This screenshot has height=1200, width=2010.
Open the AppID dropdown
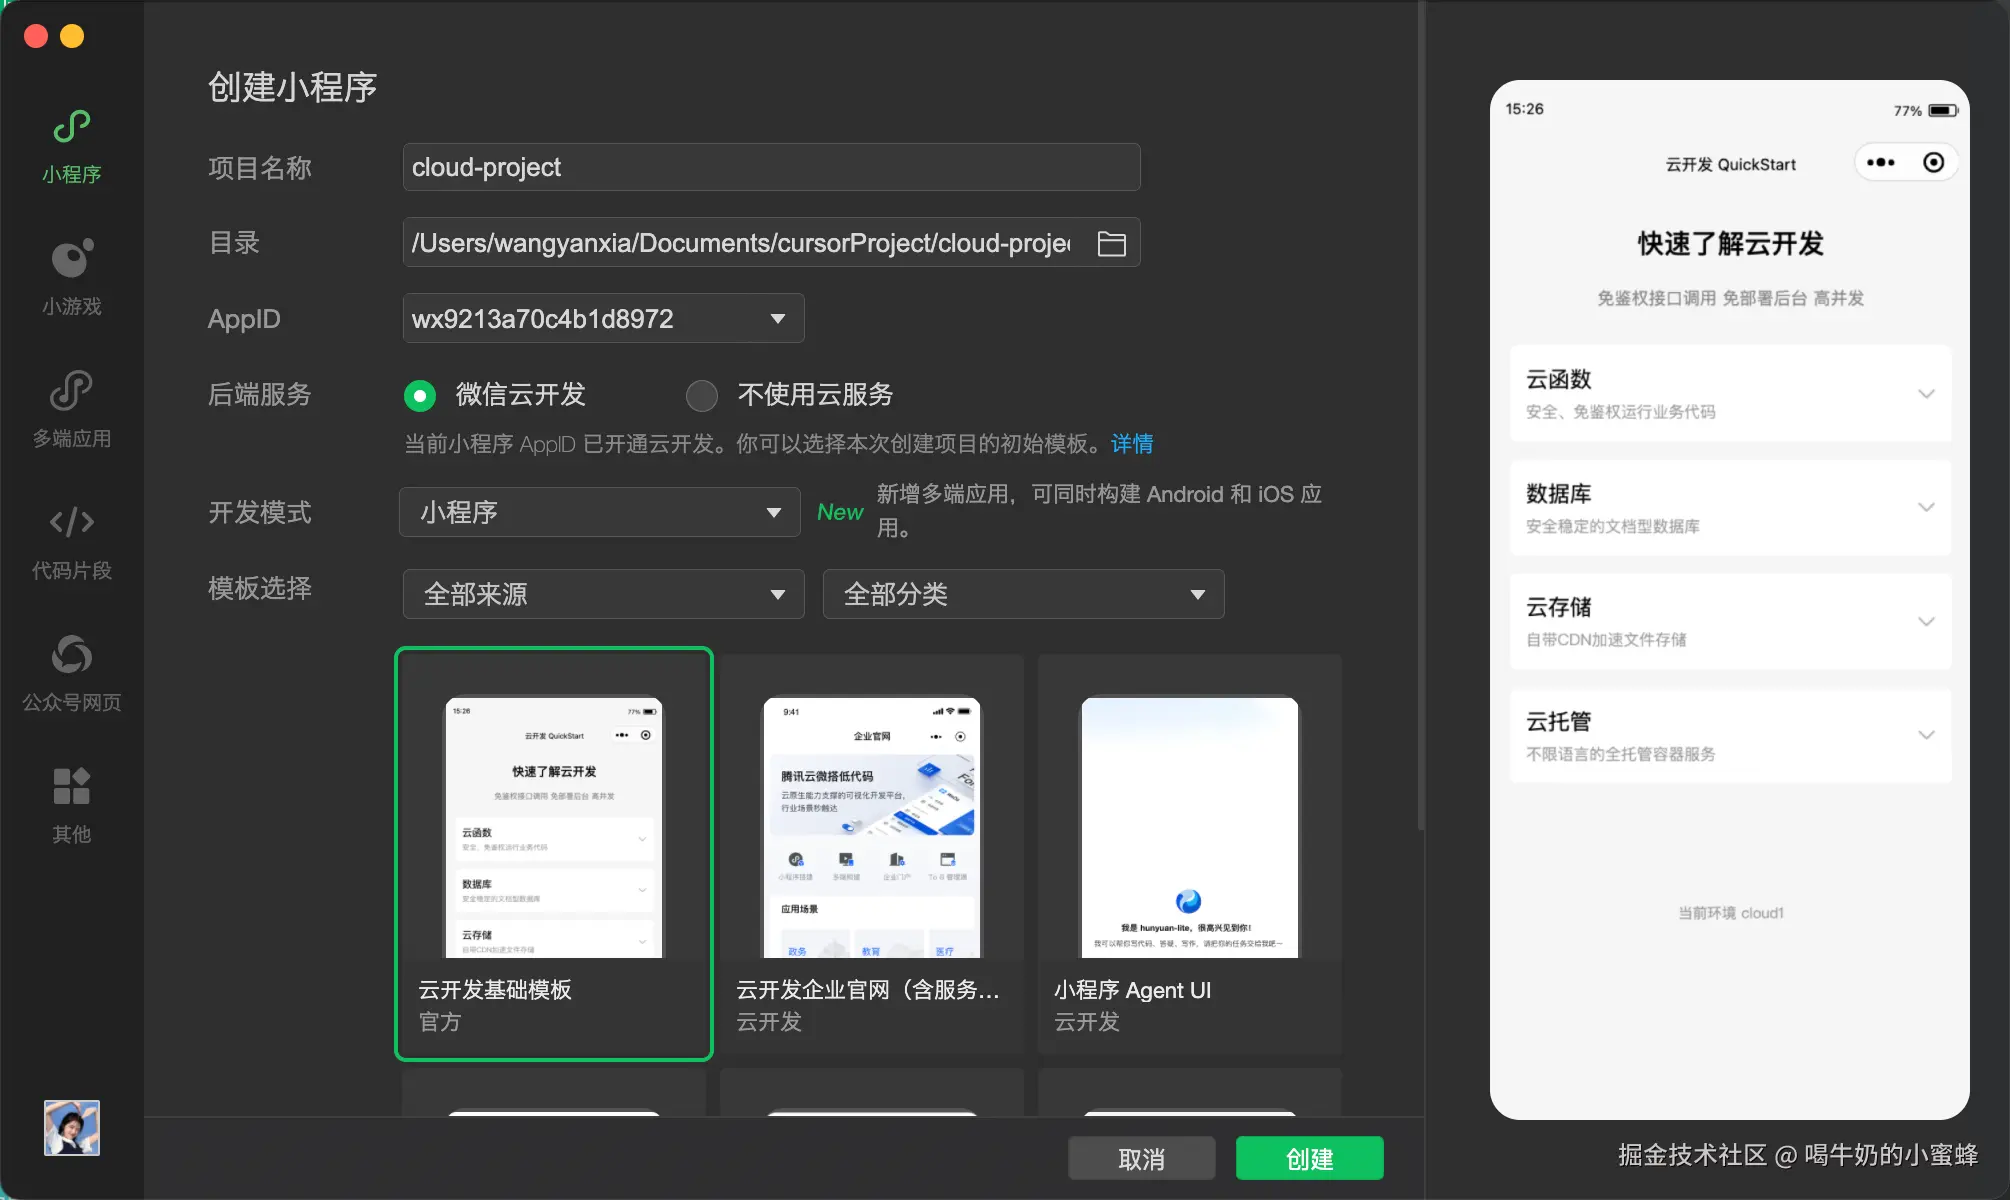(x=603, y=319)
